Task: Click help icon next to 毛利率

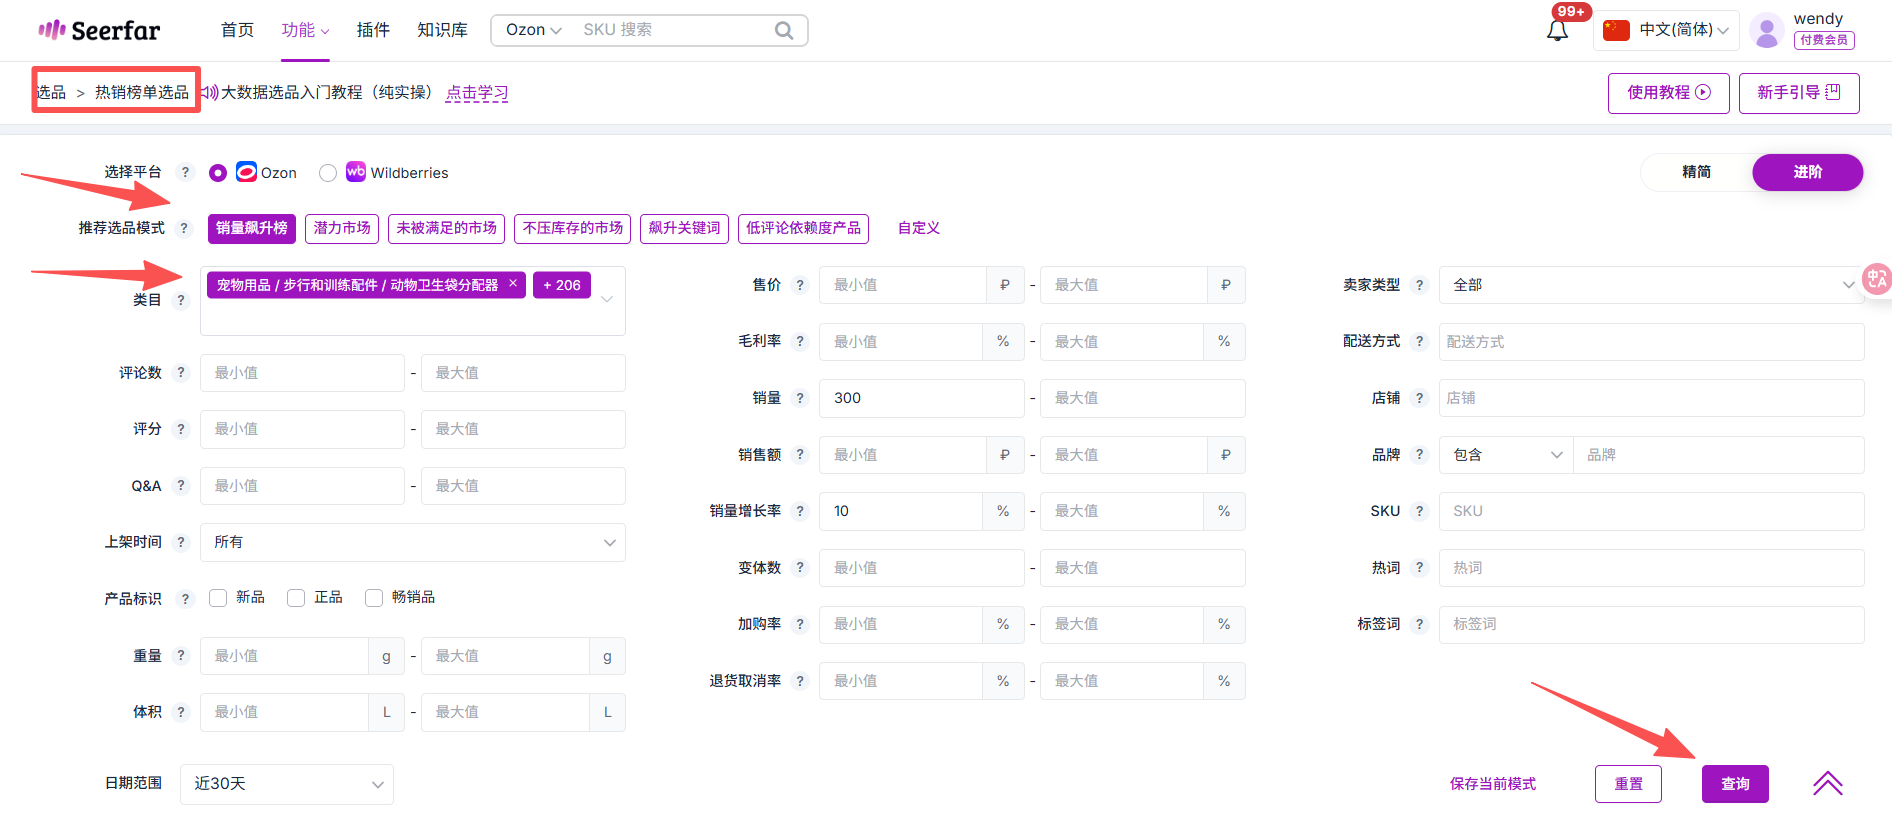Action: [800, 342]
